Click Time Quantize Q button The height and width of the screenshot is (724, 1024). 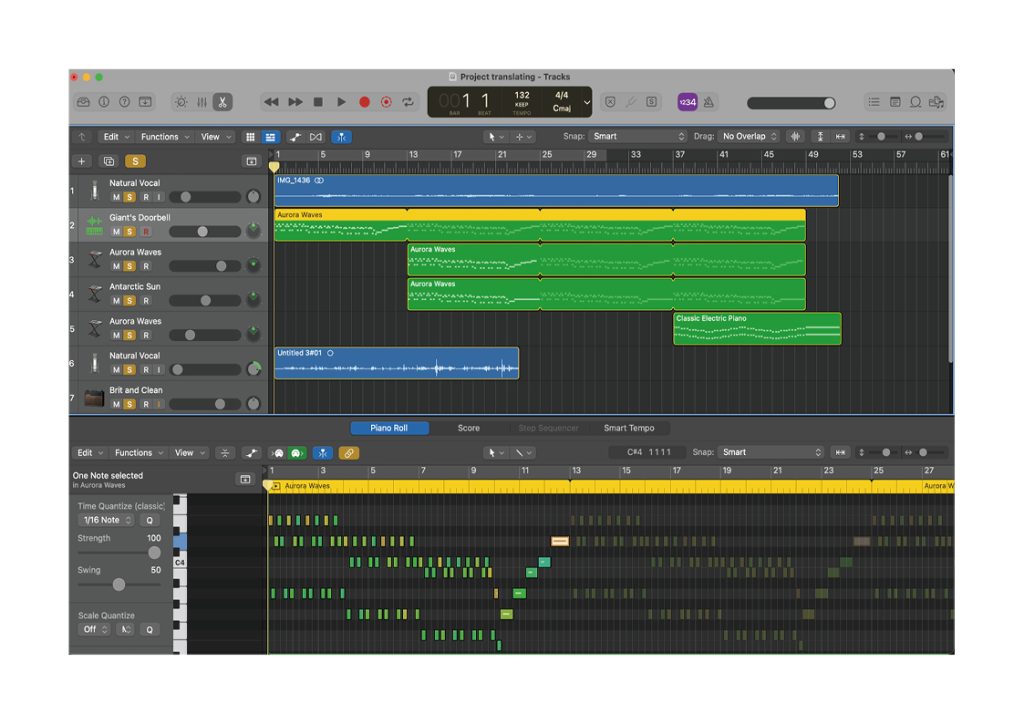pos(150,520)
